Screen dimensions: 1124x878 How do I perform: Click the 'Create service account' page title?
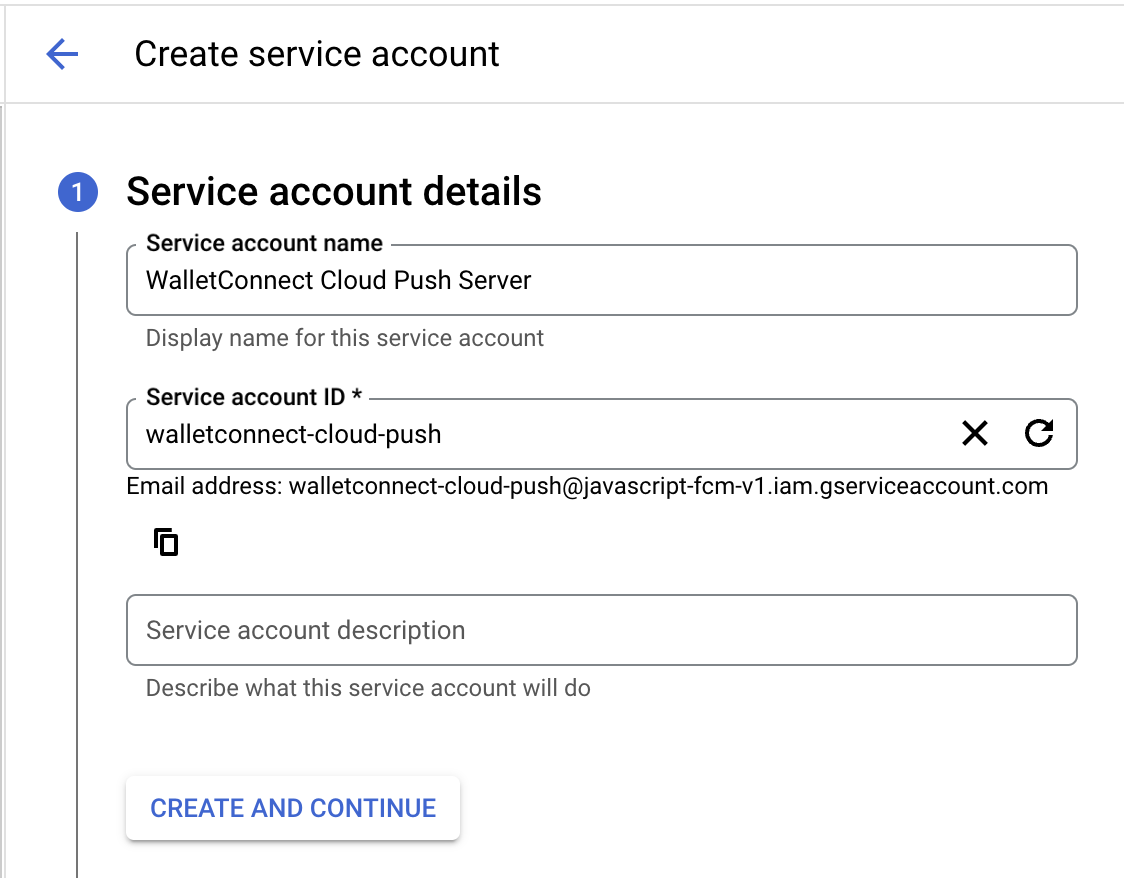pos(317,54)
